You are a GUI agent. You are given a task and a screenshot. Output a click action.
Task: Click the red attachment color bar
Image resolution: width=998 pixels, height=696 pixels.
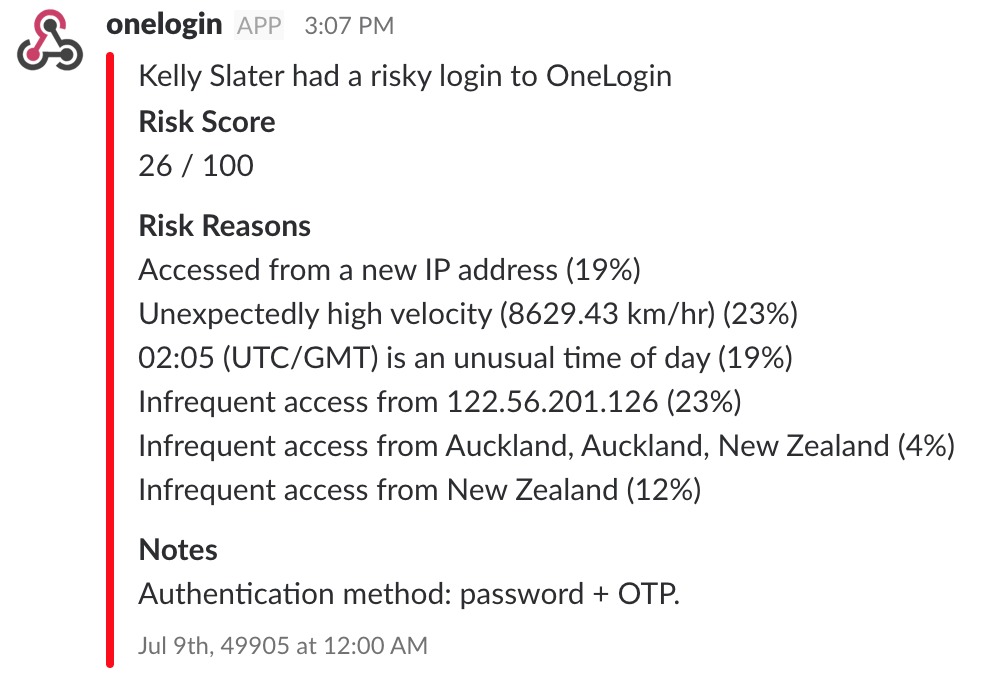coord(110,360)
